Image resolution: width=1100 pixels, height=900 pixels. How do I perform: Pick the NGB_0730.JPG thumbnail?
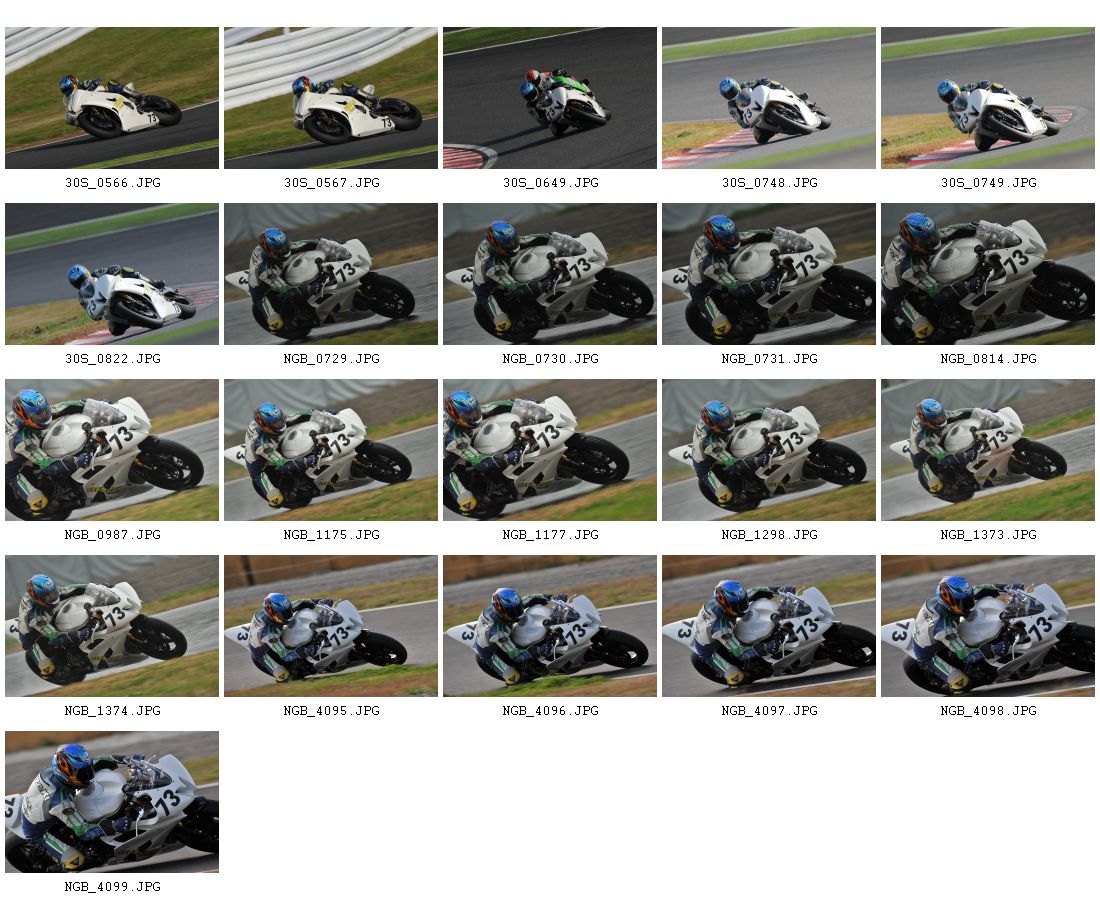[550, 274]
